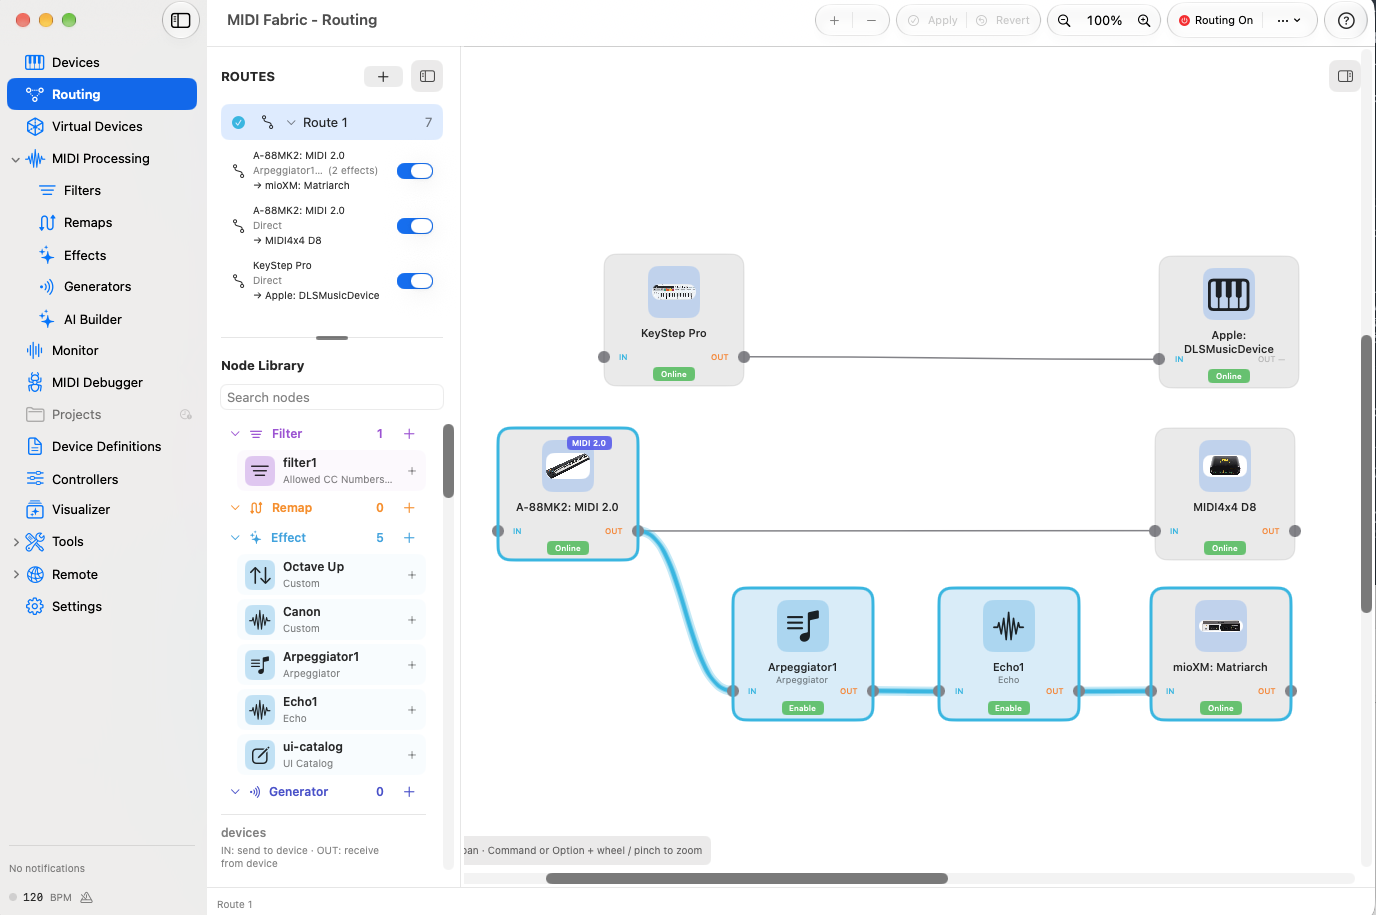Open MIDI Debugger from the sidebar
Screen dimensions: 1376x915
click(102, 382)
